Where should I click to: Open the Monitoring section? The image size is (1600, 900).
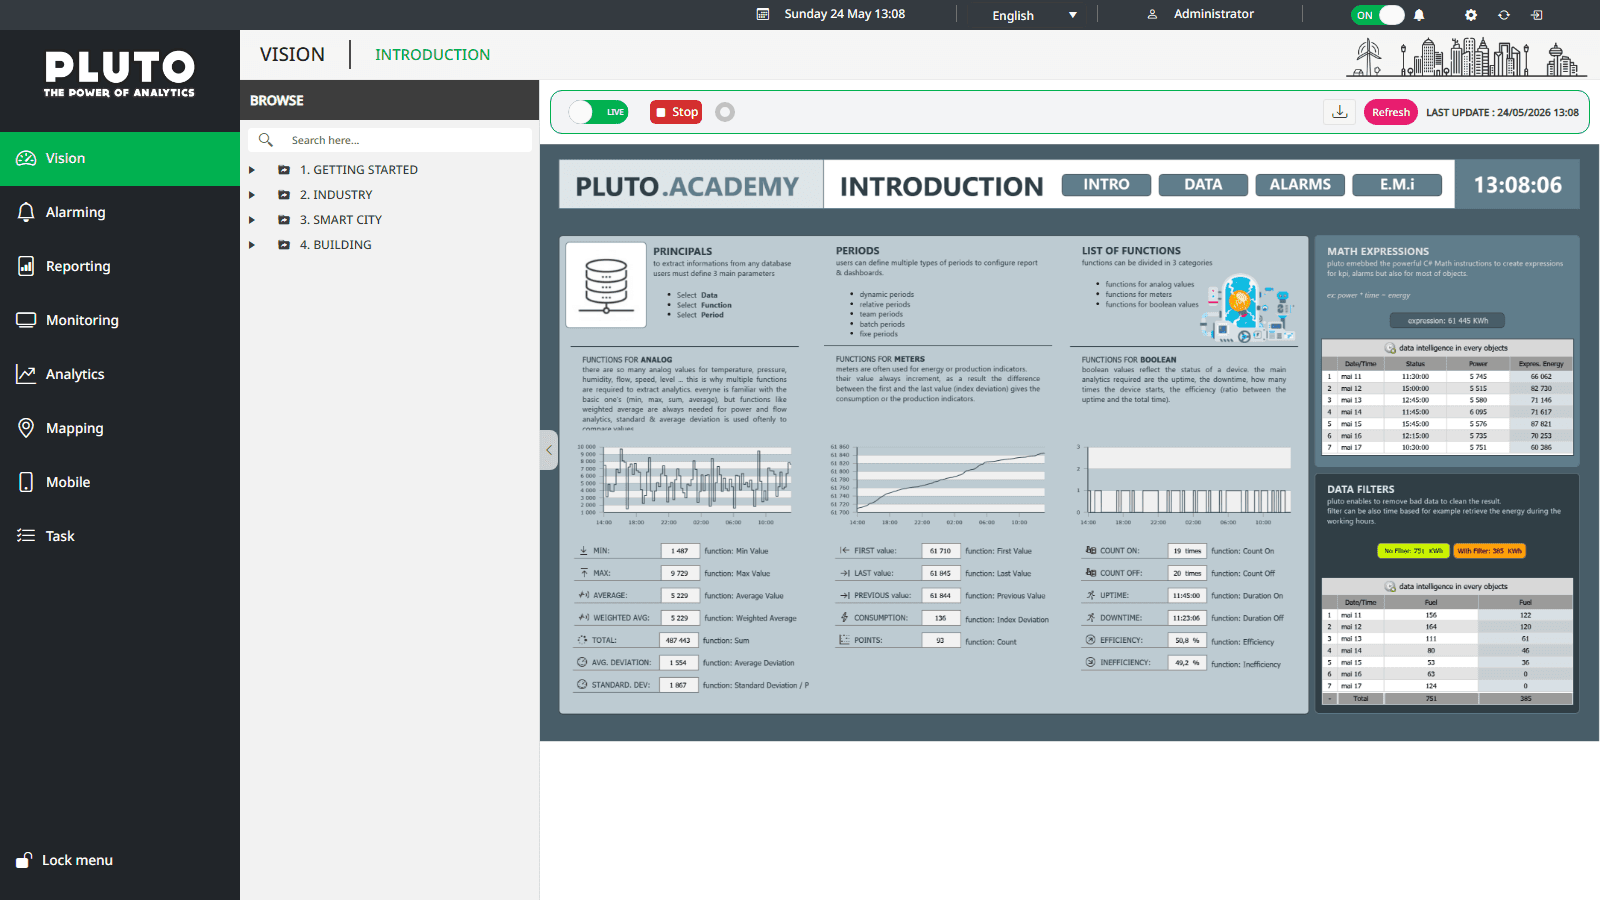click(x=120, y=320)
